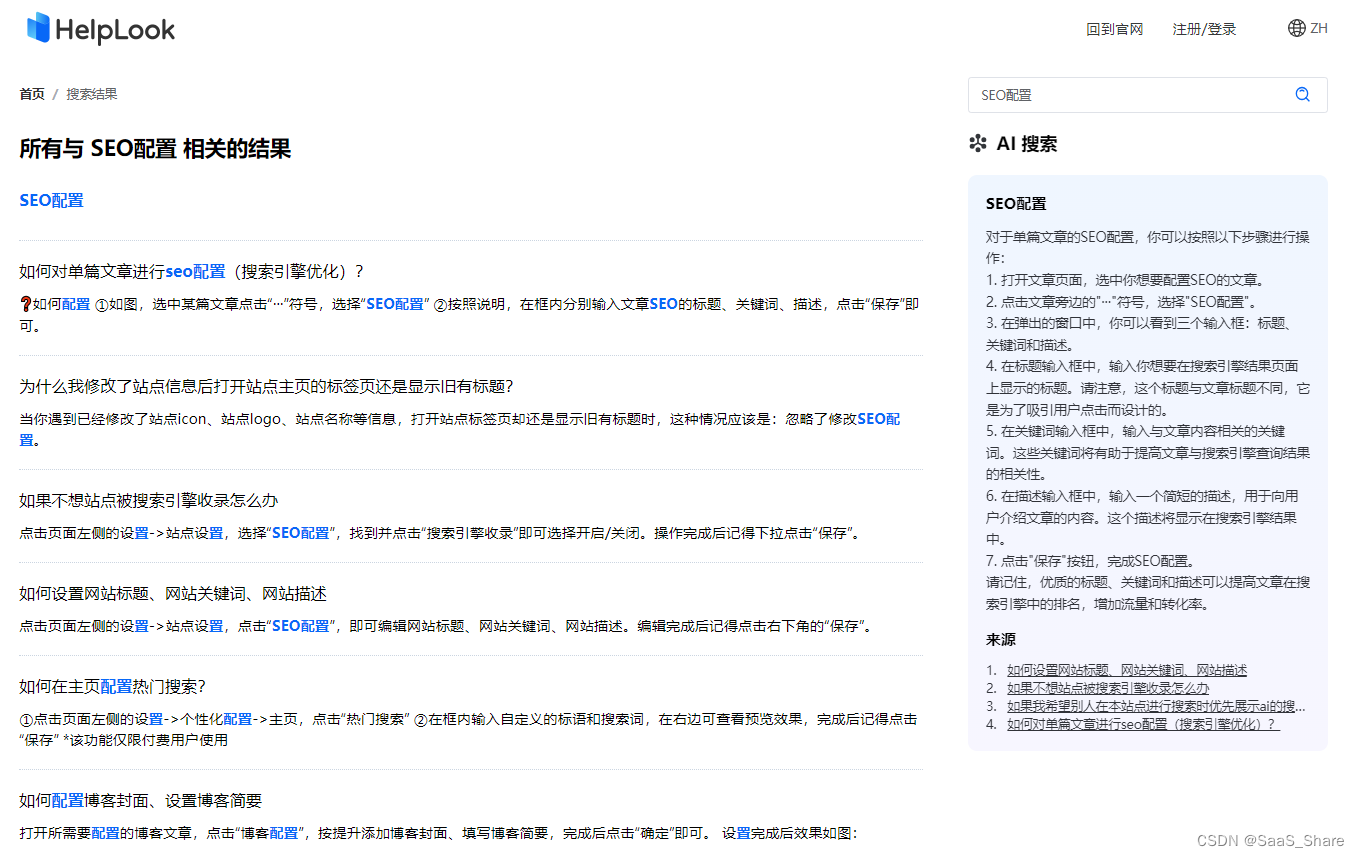Open 注册/登录 page

coord(1204,29)
